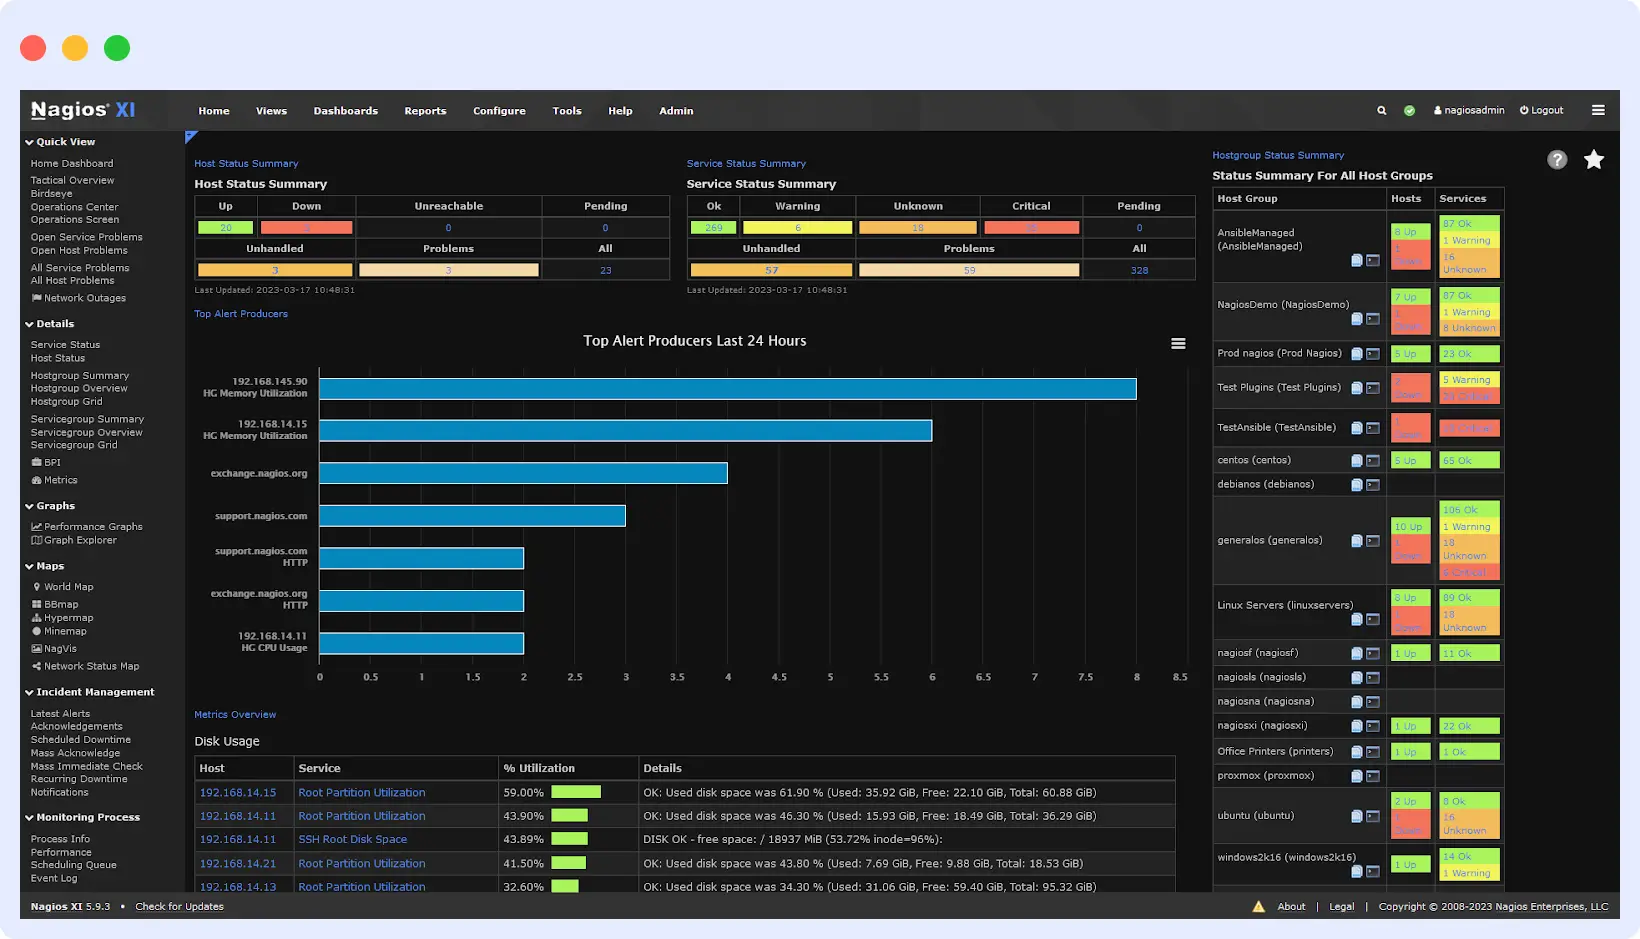Click the Logout power icon
The image size is (1640, 939).
tap(1522, 110)
